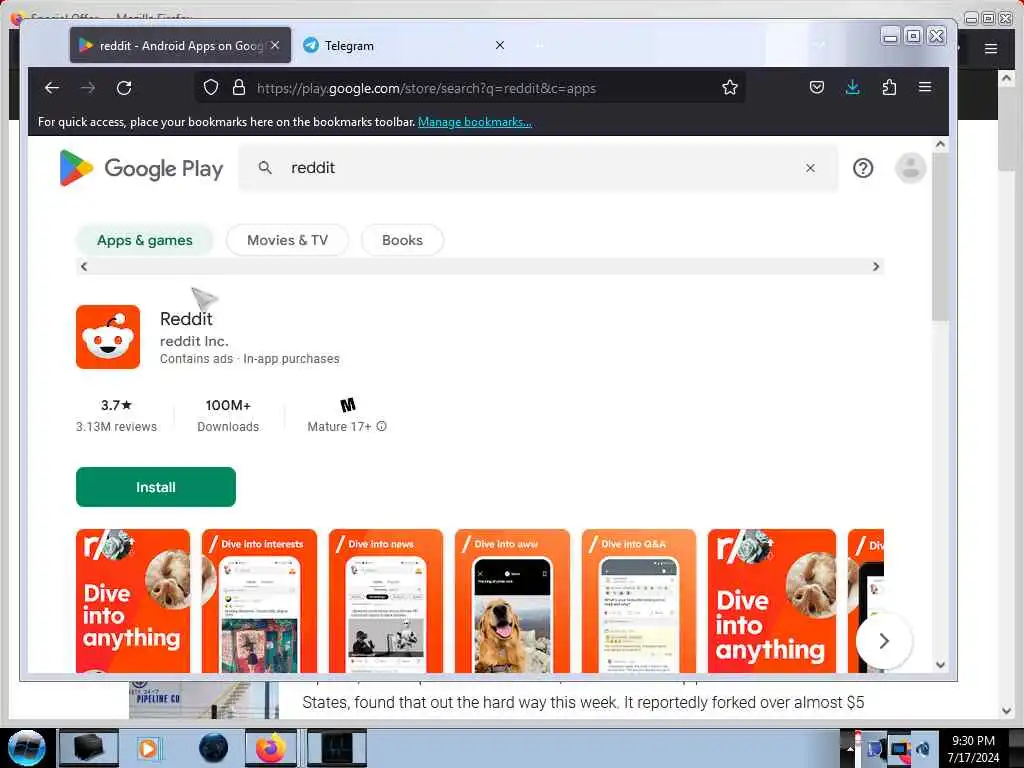1024x768 pixels.
Task: Open the account avatar menu
Action: [910, 168]
